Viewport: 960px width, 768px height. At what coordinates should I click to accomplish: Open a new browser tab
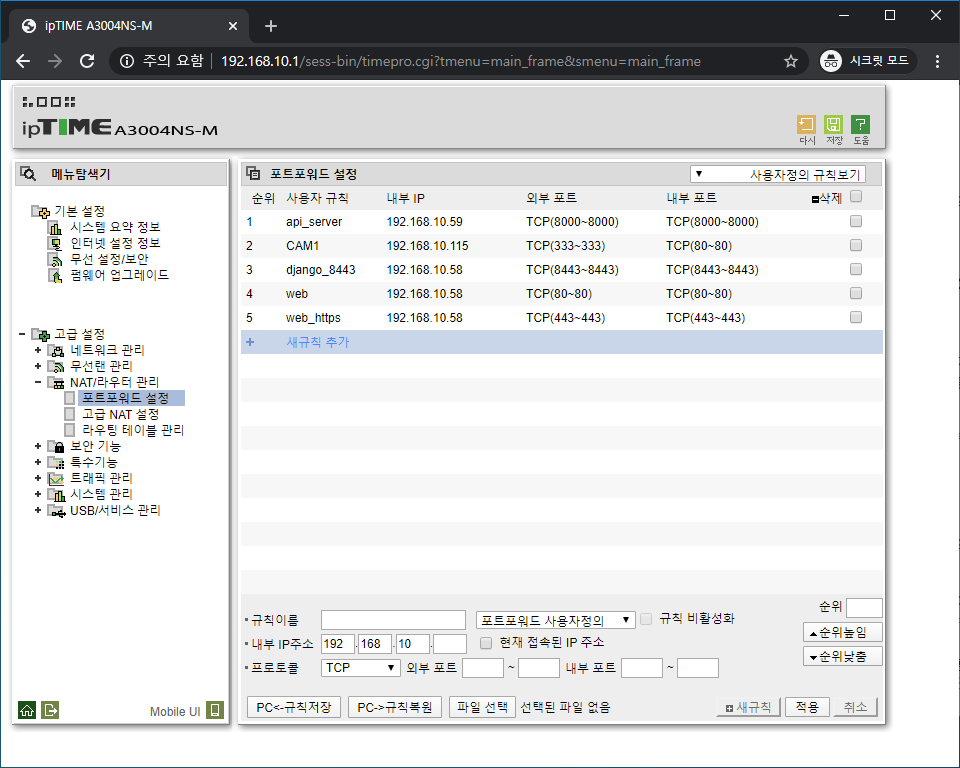tap(271, 26)
